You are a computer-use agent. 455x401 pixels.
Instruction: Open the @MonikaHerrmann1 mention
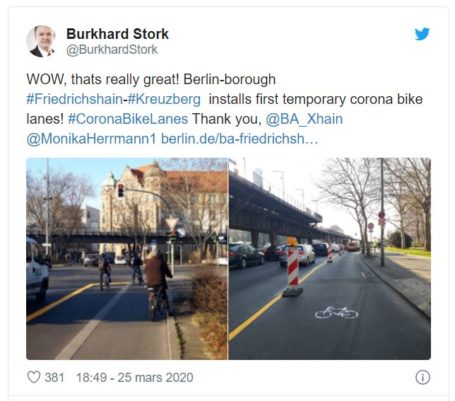tap(91, 139)
